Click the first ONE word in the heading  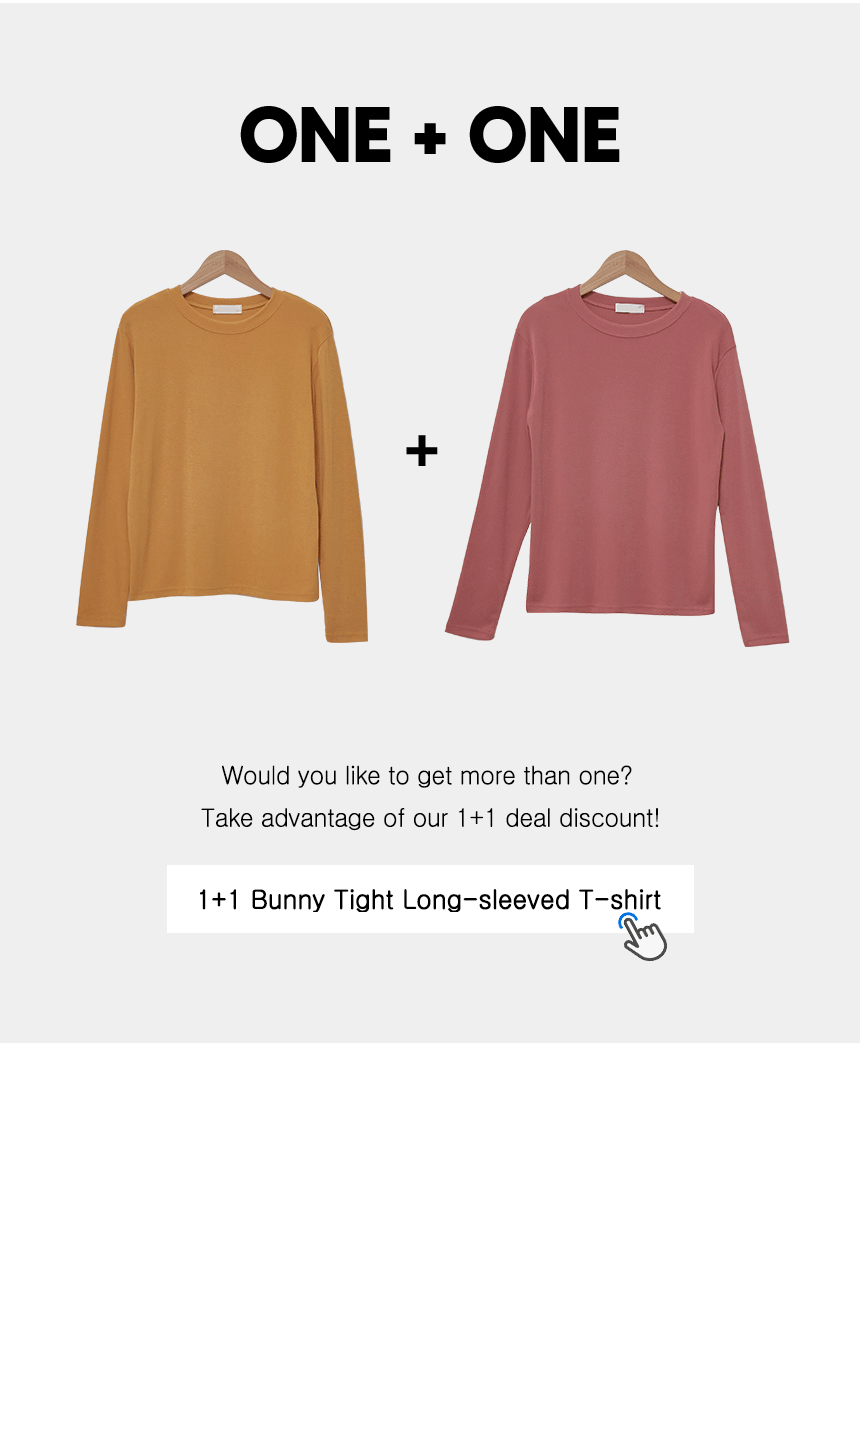[x=316, y=136]
